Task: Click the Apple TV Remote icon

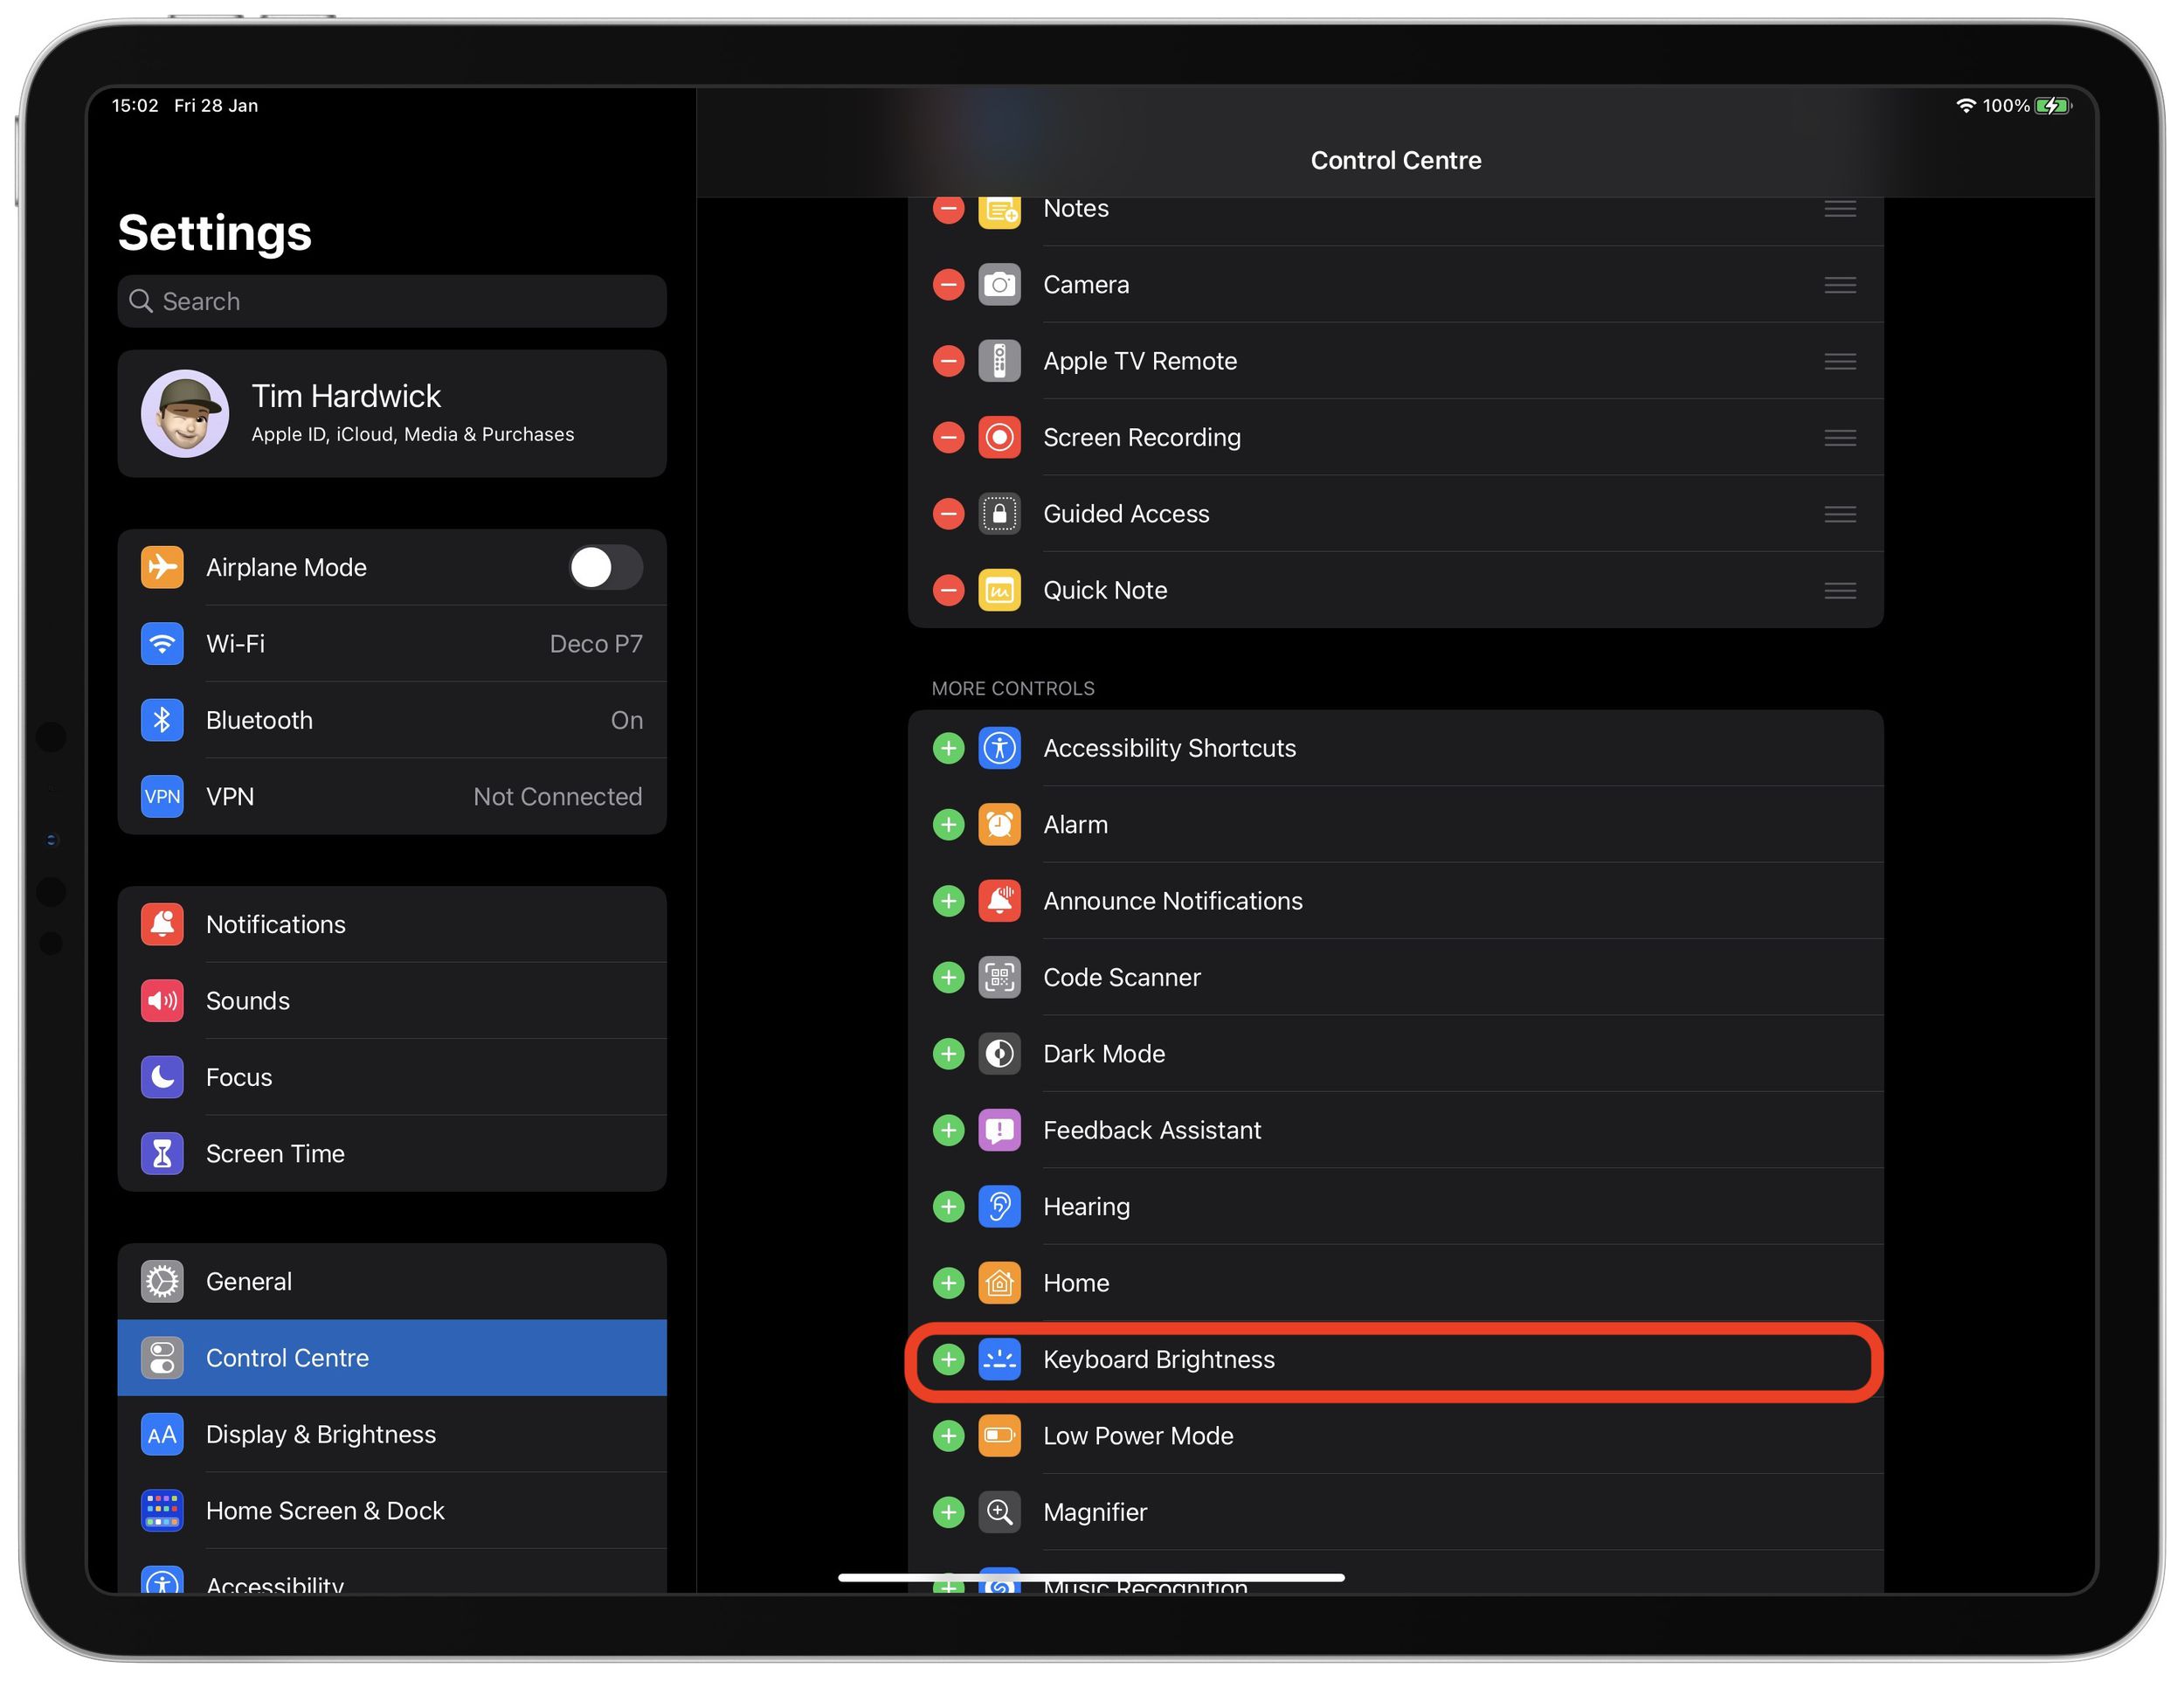Action: 999,361
